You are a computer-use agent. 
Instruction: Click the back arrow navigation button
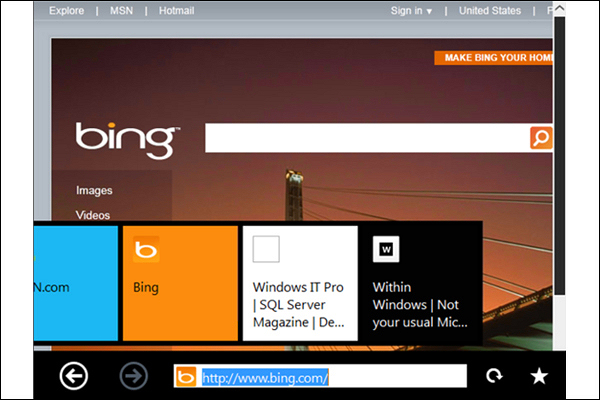coord(73,376)
